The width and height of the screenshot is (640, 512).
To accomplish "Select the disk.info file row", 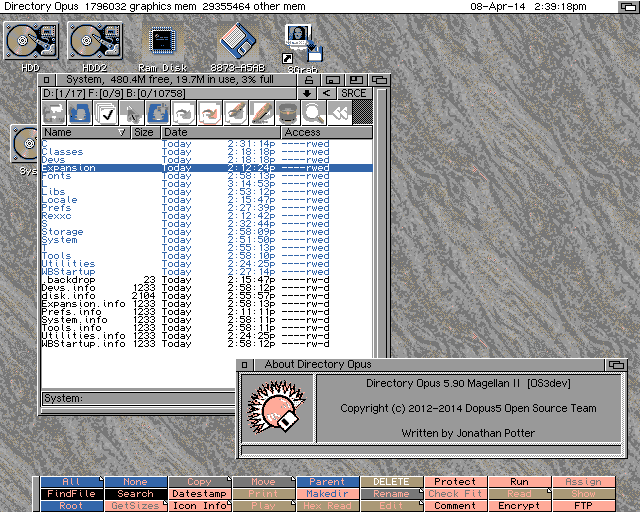I will pyautogui.click(x=207, y=296).
